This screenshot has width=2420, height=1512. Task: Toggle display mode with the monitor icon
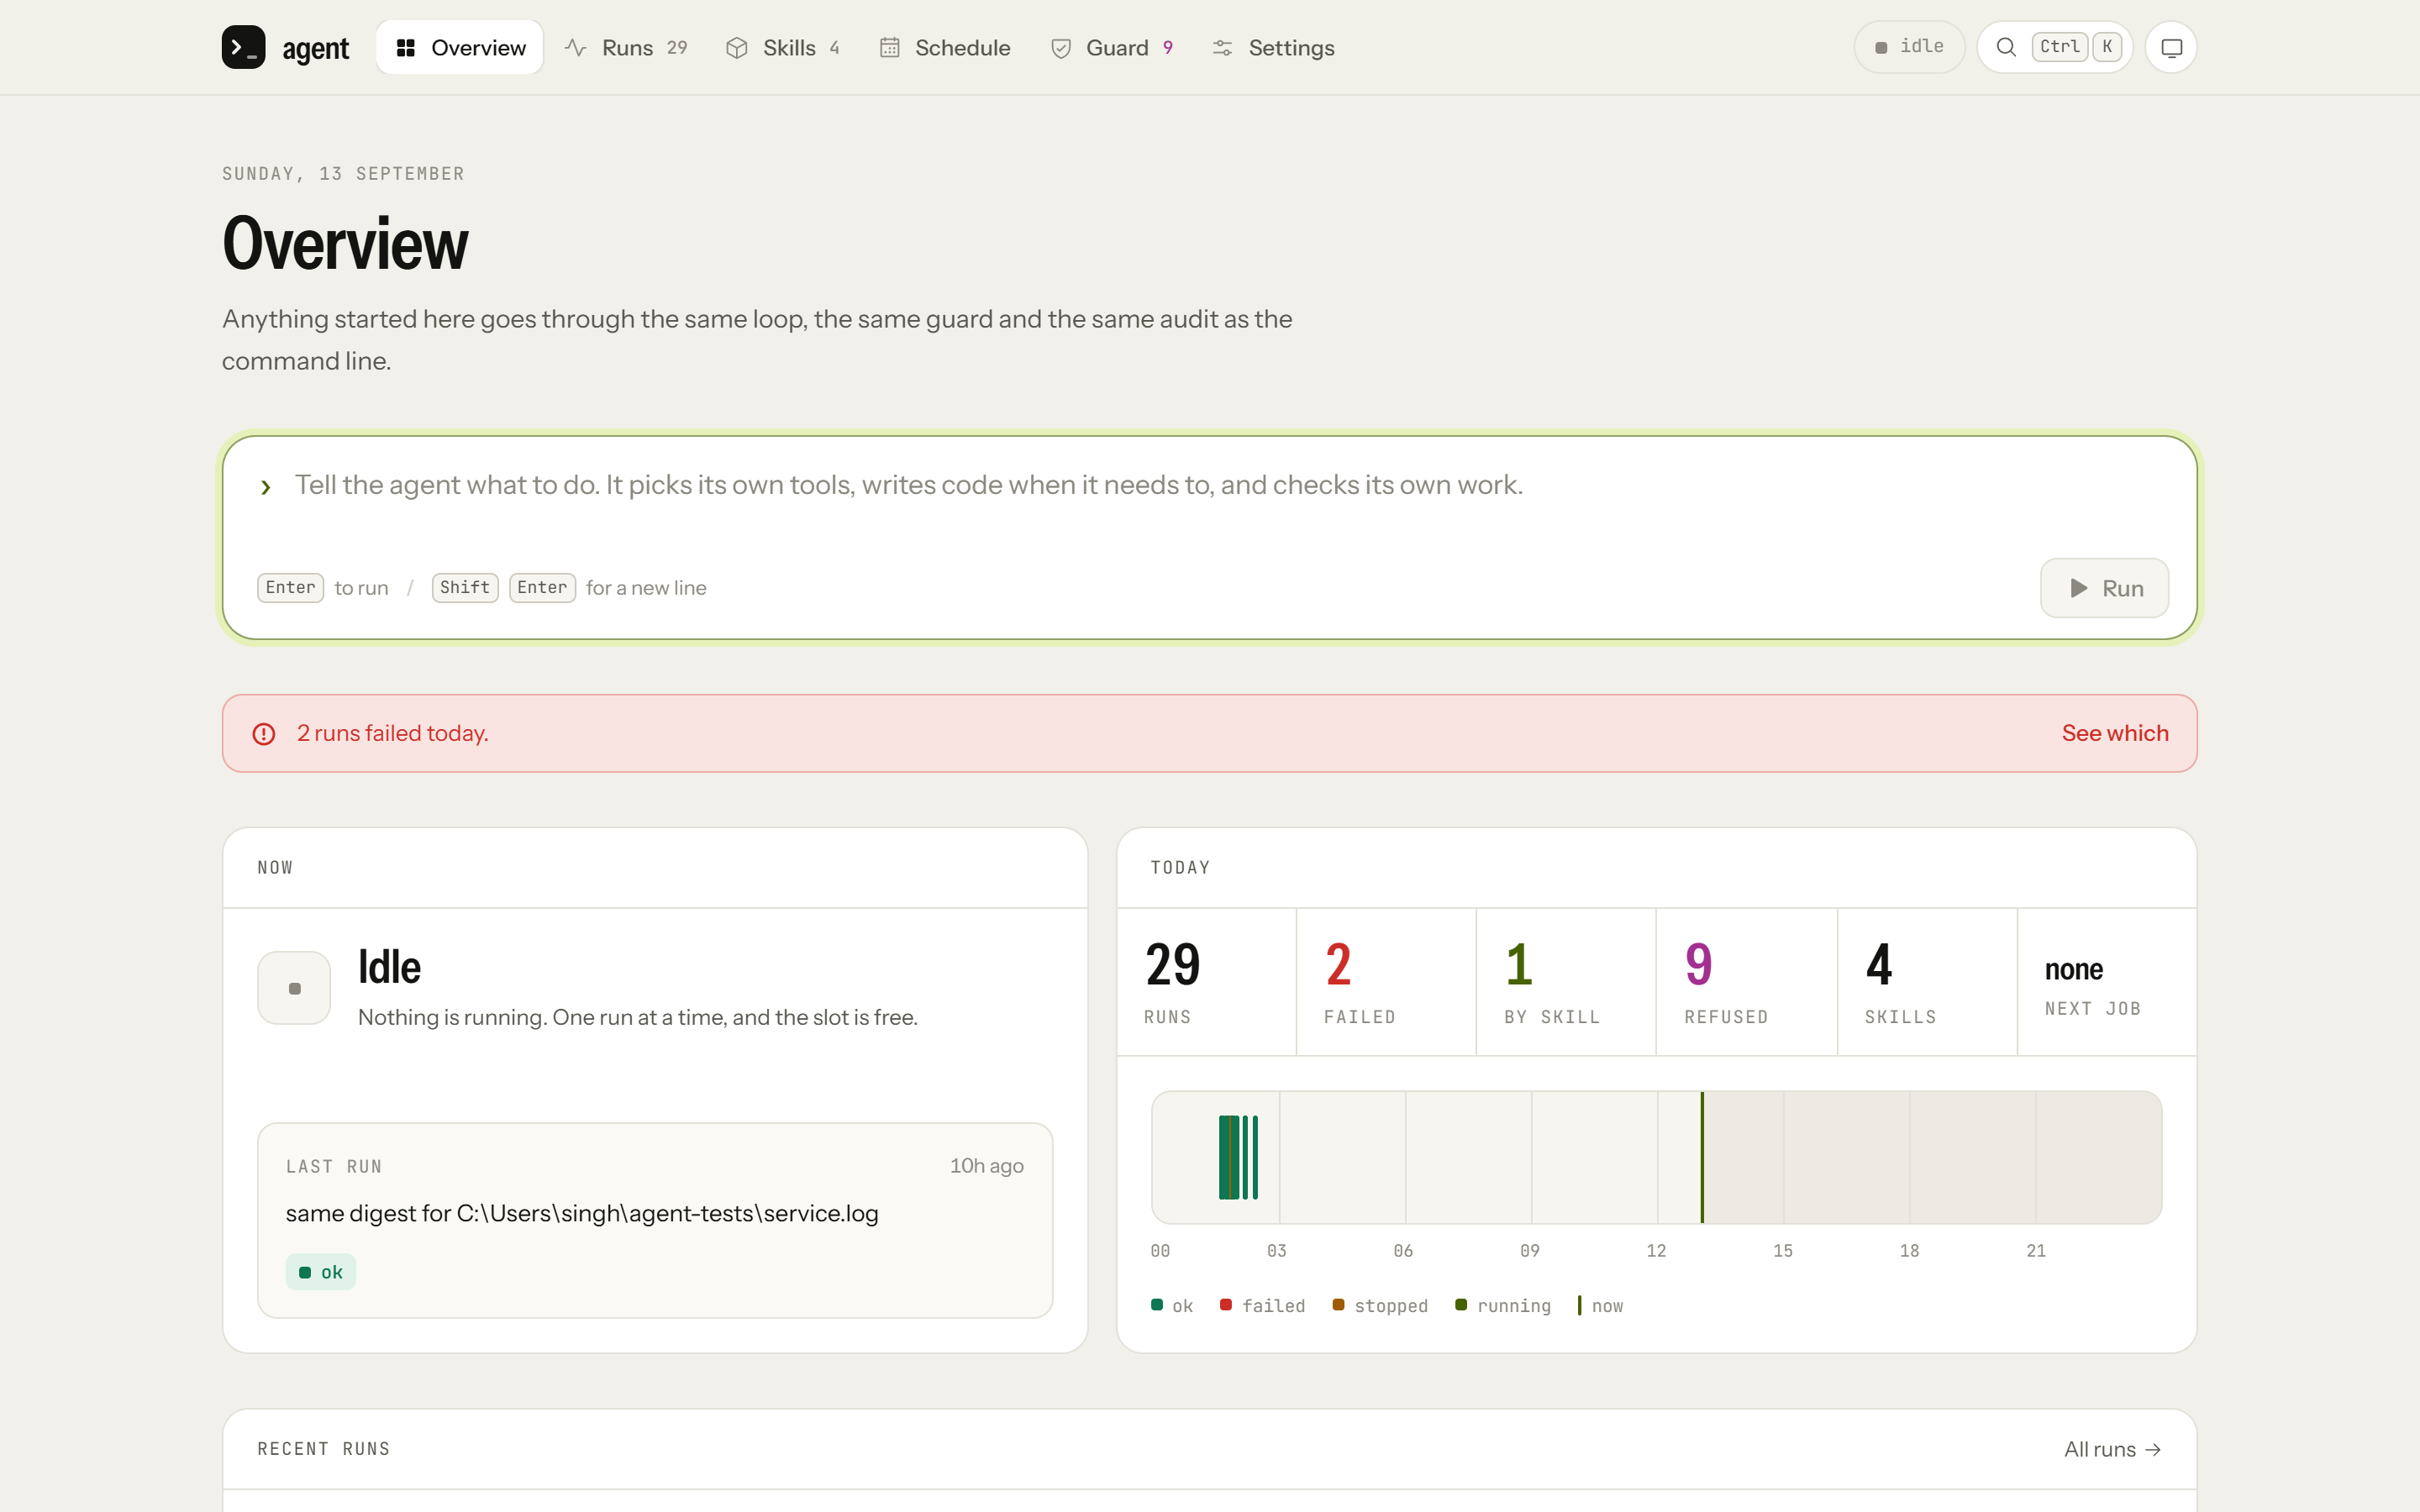pos(2171,47)
